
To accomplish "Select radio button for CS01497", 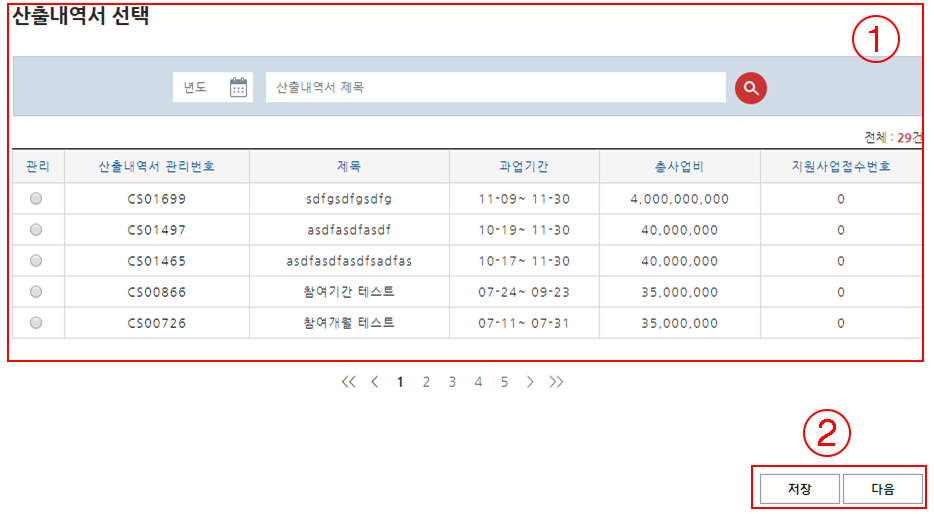I will click(x=37, y=230).
